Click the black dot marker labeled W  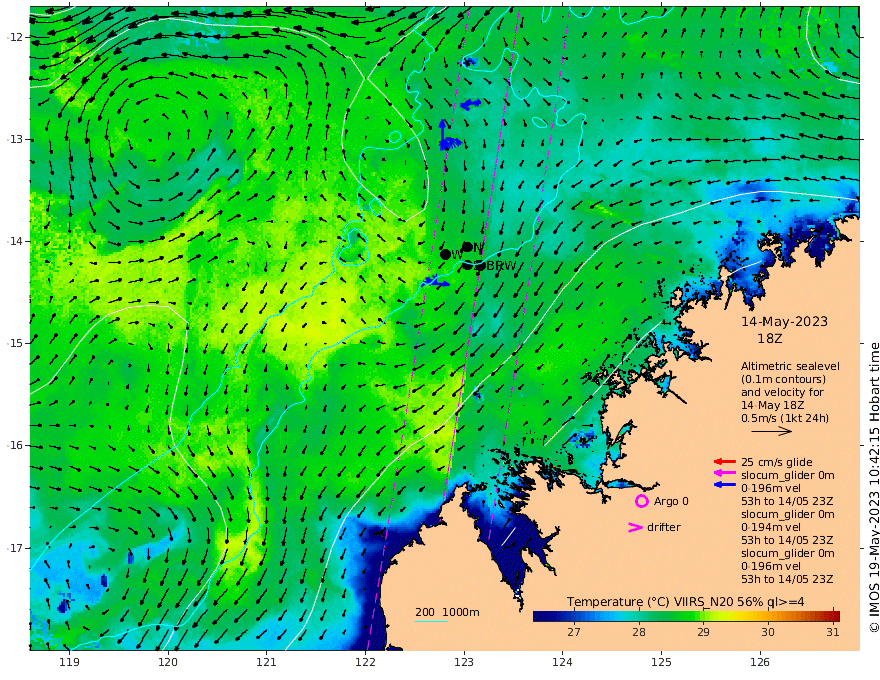tap(446, 254)
